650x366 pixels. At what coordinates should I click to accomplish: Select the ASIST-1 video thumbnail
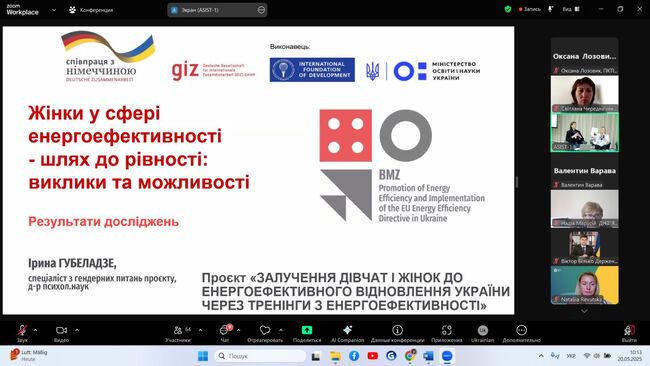click(585, 132)
